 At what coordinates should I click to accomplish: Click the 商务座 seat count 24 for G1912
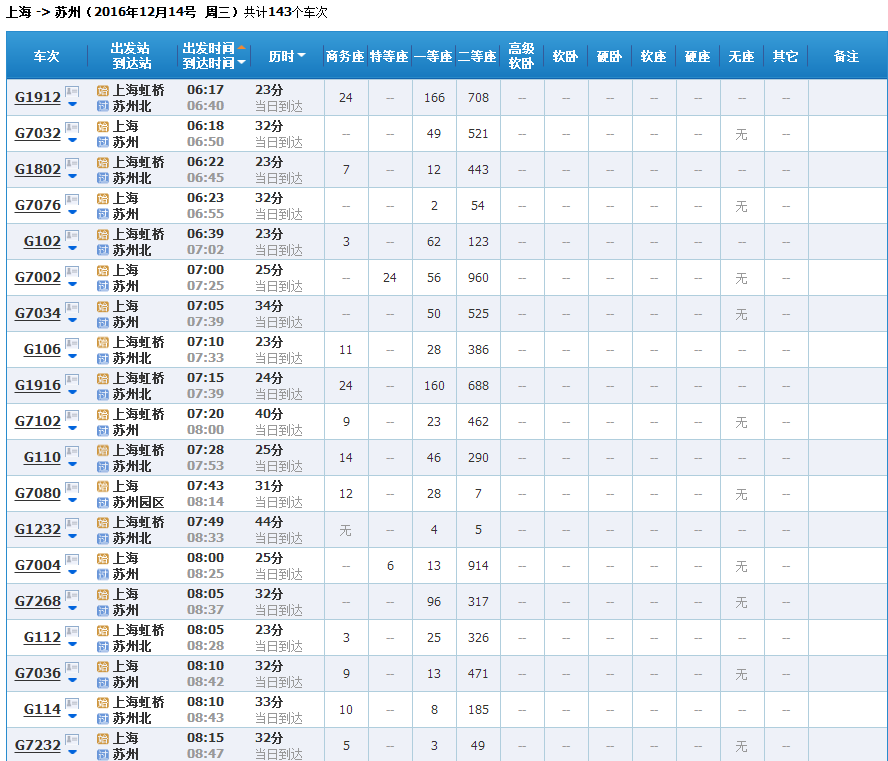pyautogui.click(x=346, y=98)
